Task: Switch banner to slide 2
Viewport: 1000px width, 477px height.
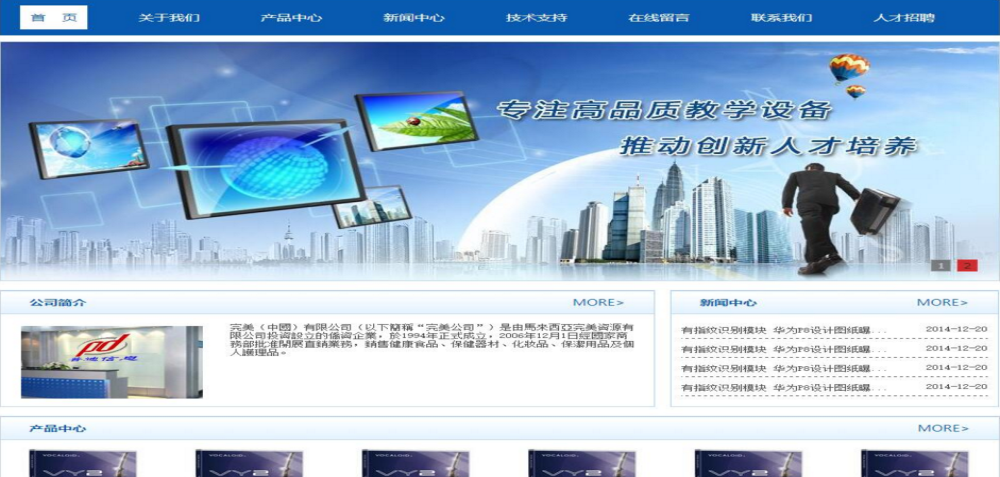Action: click(x=967, y=265)
